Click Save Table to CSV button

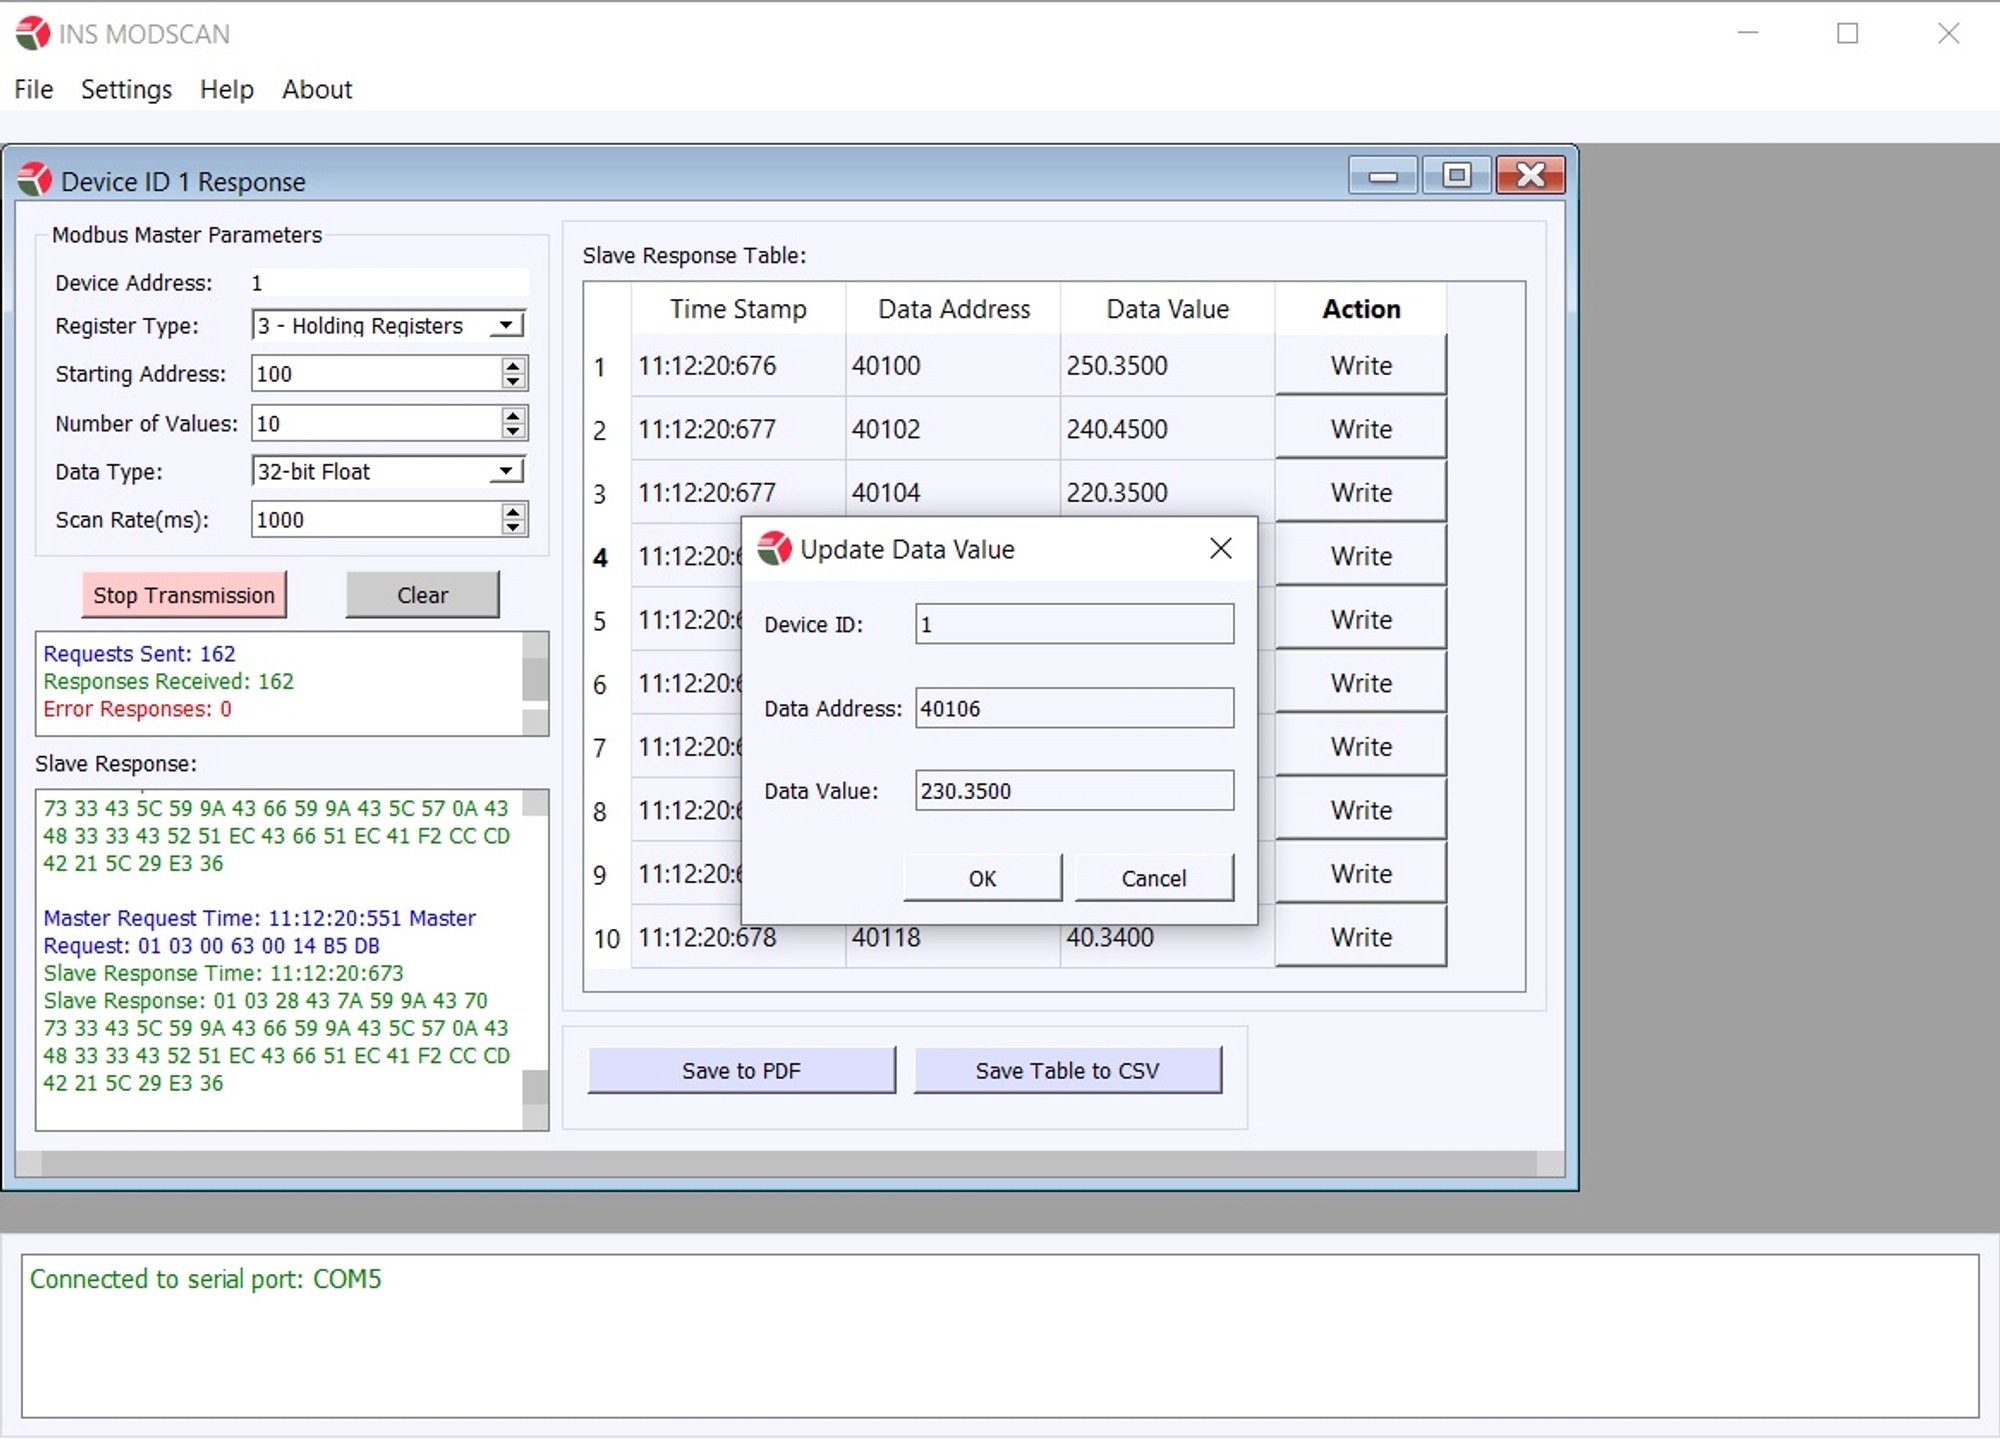[x=1067, y=1070]
